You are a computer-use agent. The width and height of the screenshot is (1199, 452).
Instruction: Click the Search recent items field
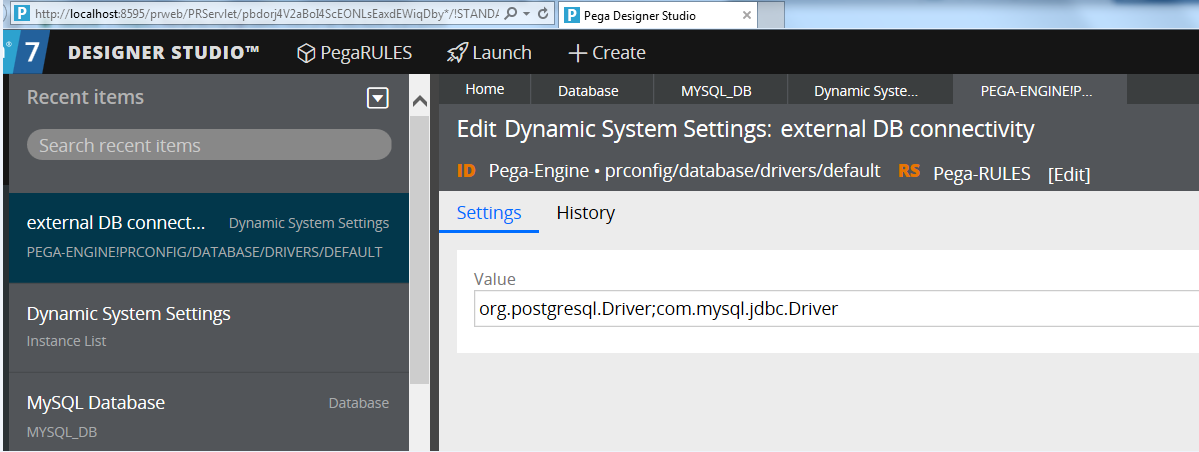click(x=209, y=145)
